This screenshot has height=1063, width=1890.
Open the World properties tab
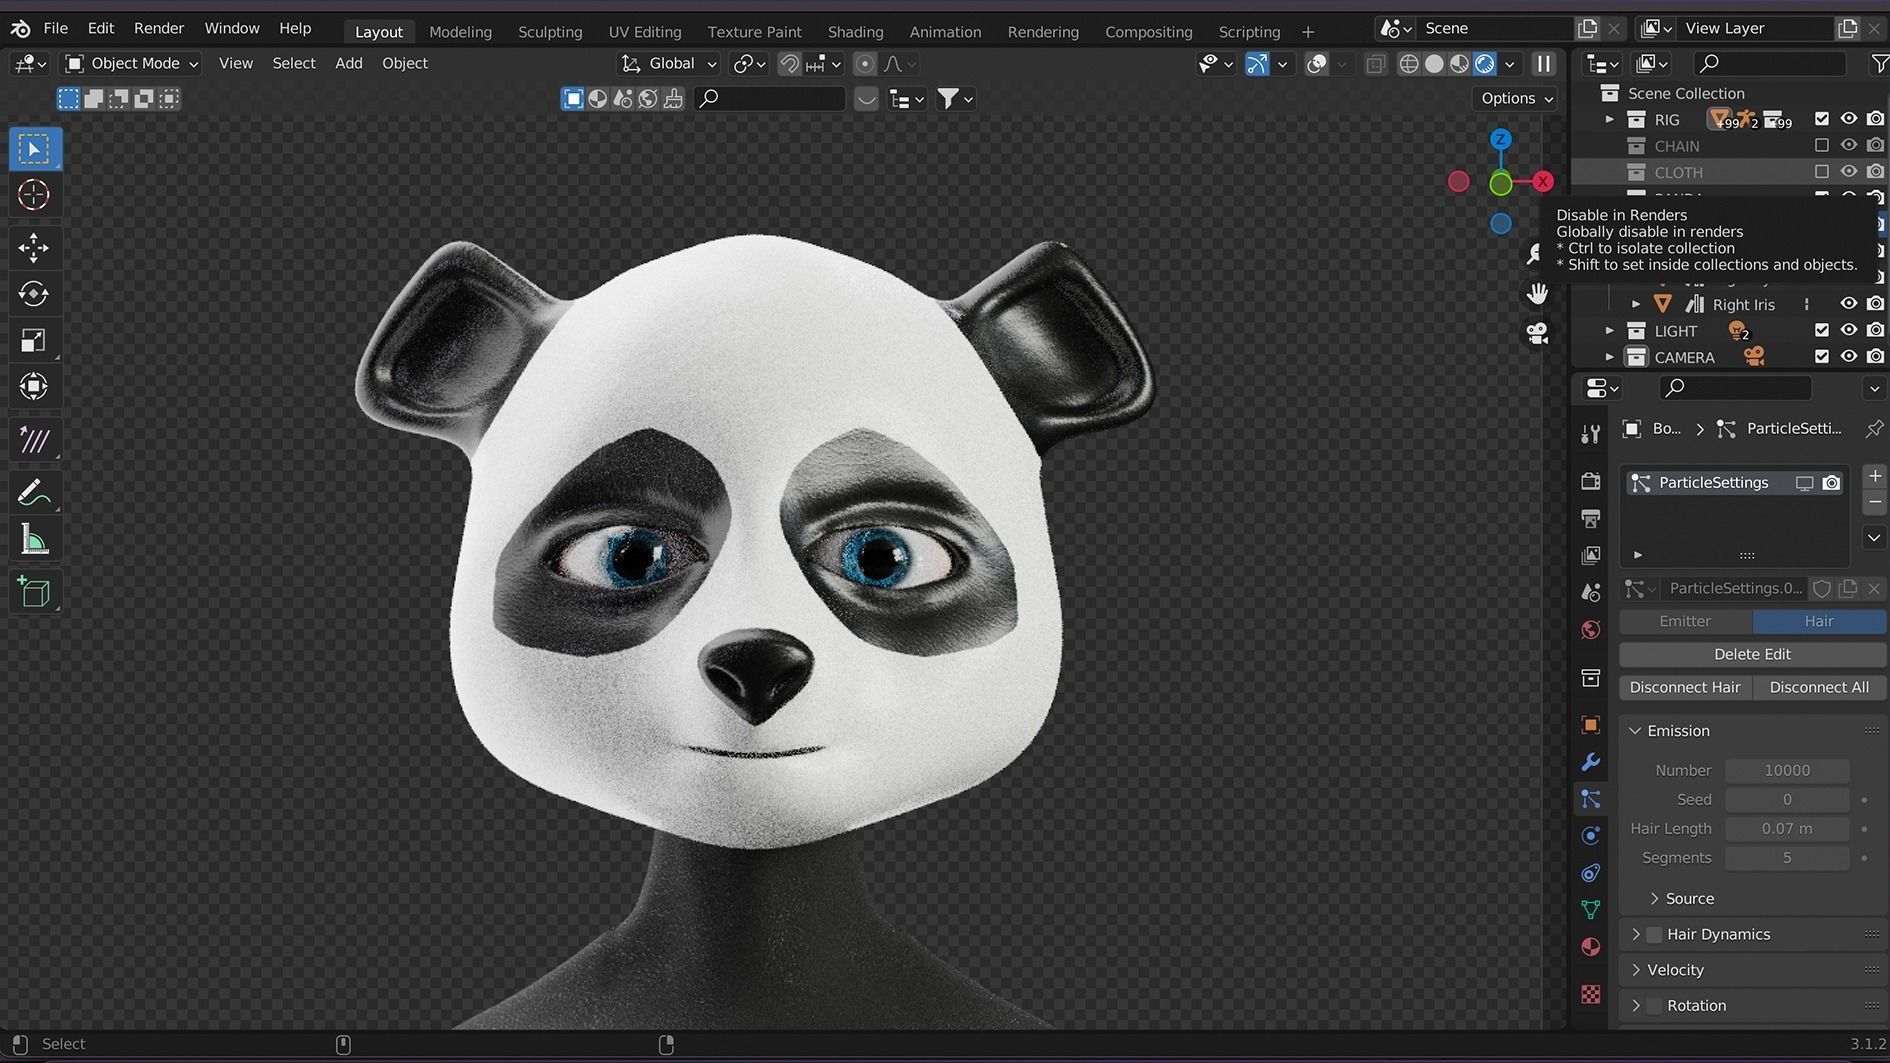click(x=1591, y=629)
